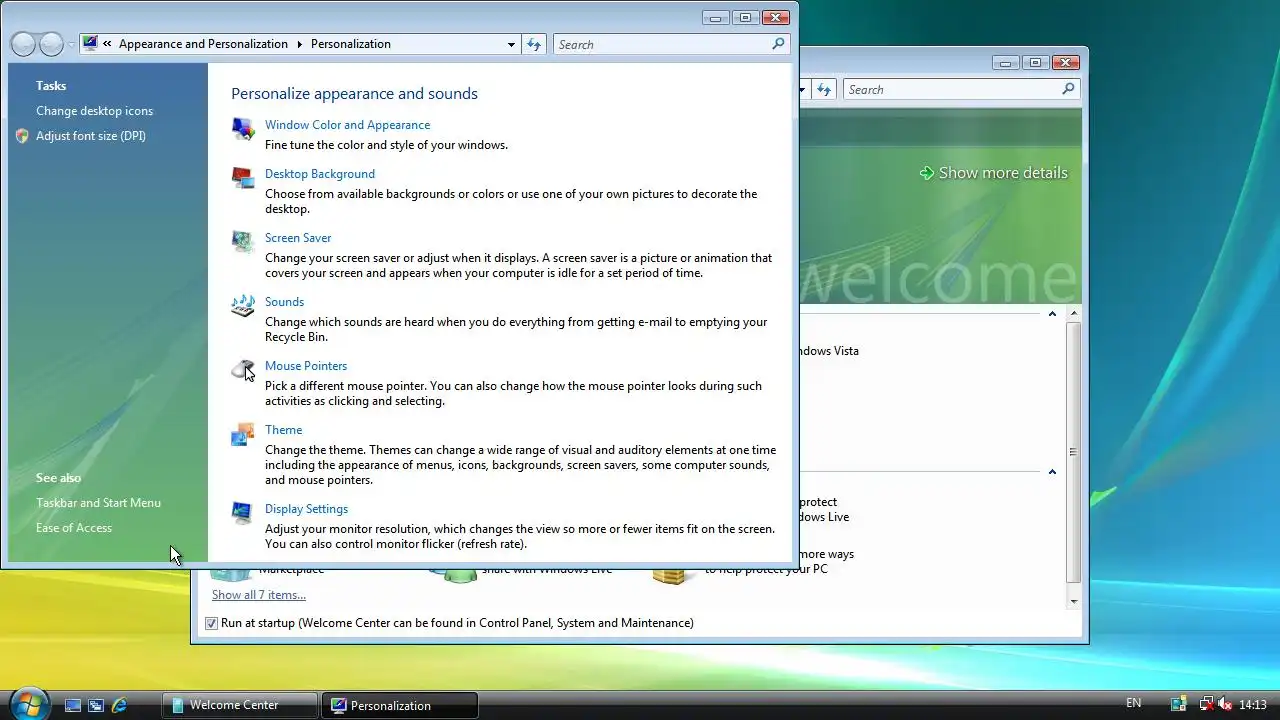Open the Ease of Access link

point(74,528)
